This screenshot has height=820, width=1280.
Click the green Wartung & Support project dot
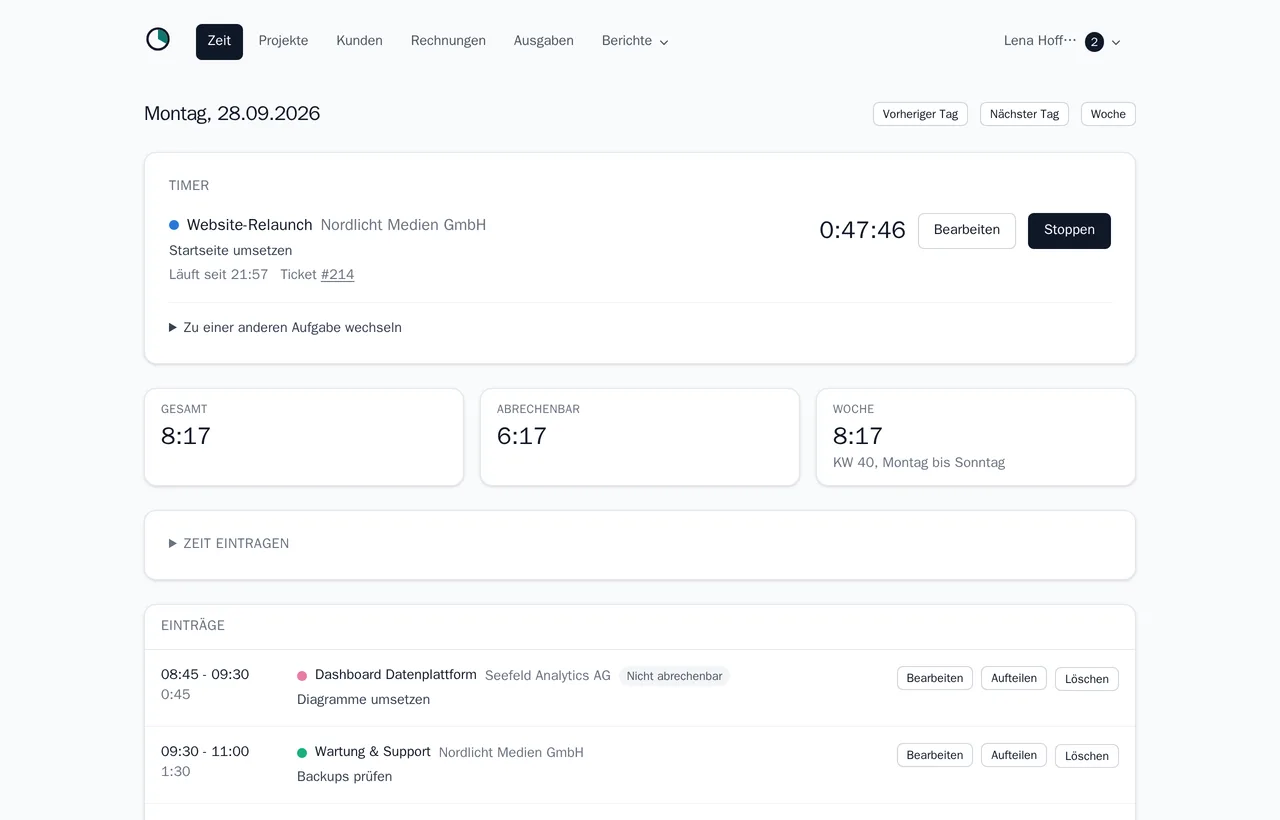pos(302,753)
